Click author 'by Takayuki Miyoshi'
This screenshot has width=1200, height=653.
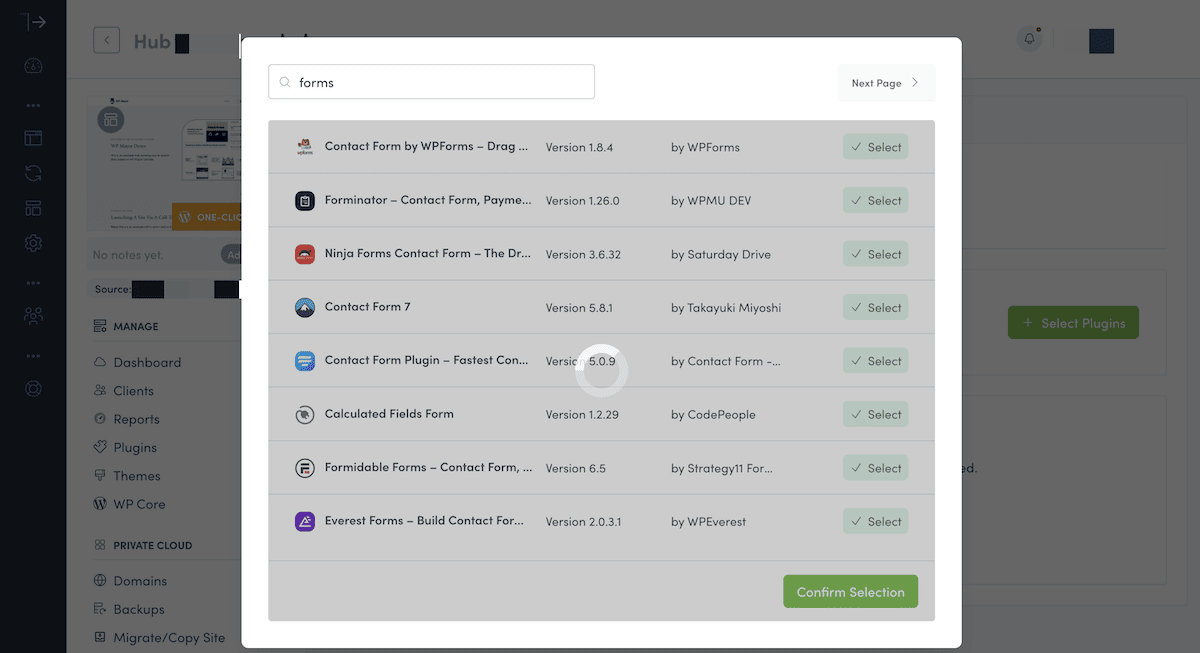point(726,308)
